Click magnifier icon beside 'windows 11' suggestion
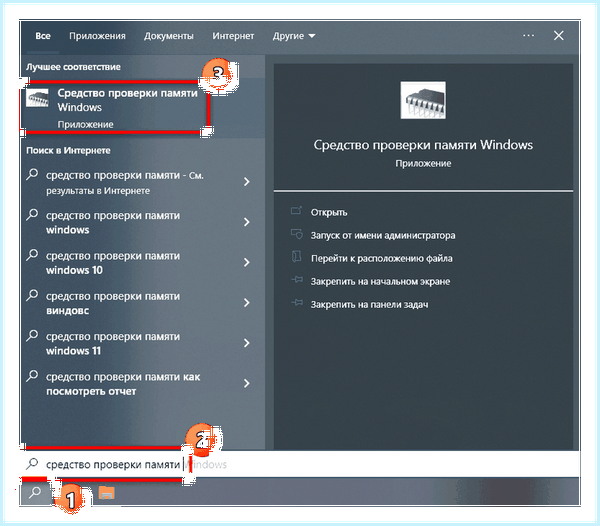The width and height of the screenshot is (600, 526). (32, 336)
